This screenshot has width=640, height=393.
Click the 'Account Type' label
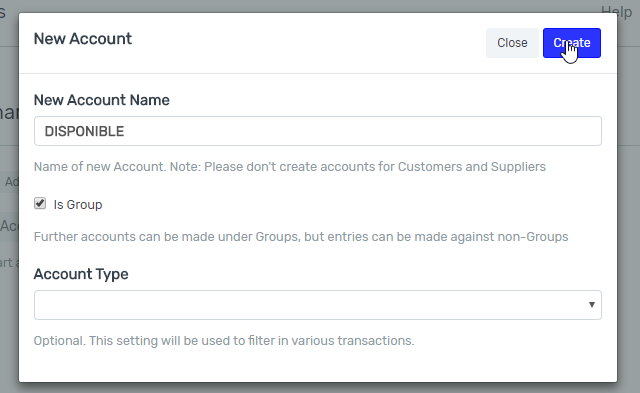coord(81,274)
